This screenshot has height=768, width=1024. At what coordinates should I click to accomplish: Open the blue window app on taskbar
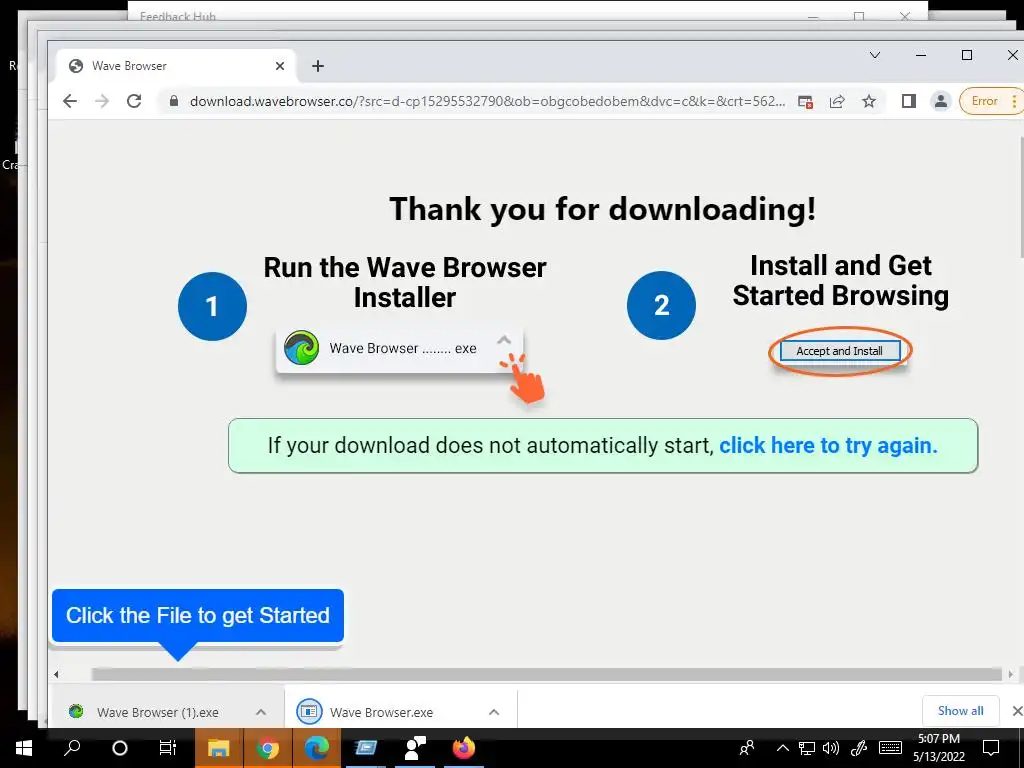(x=366, y=748)
